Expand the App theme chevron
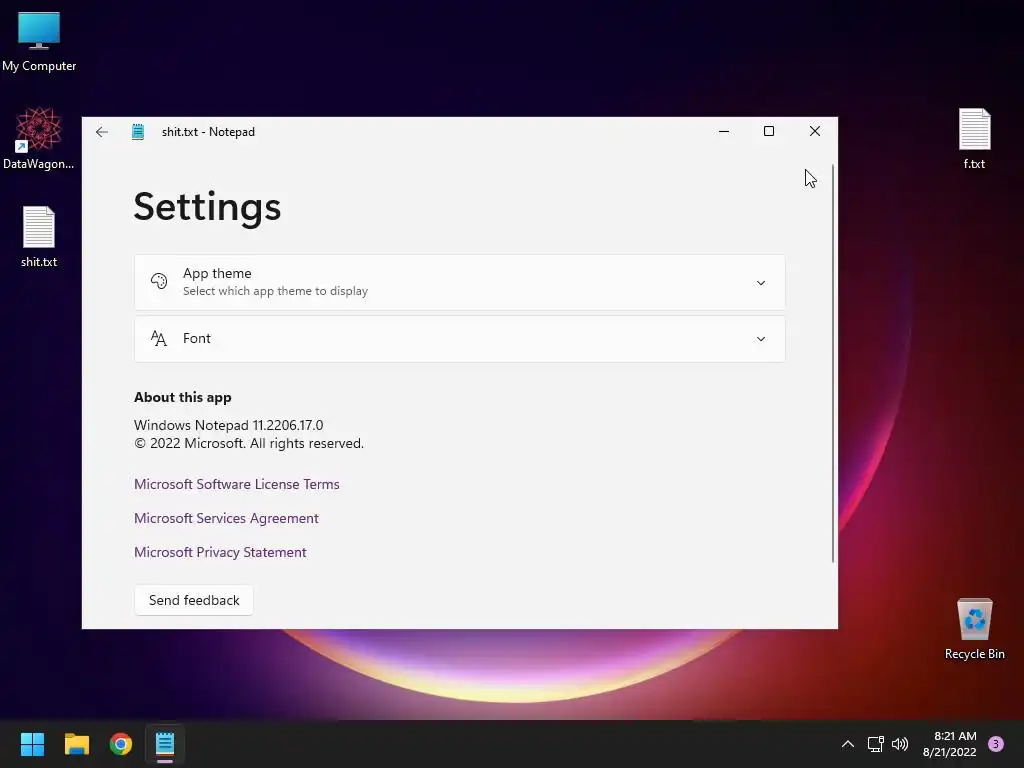 pyautogui.click(x=761, y=283)
